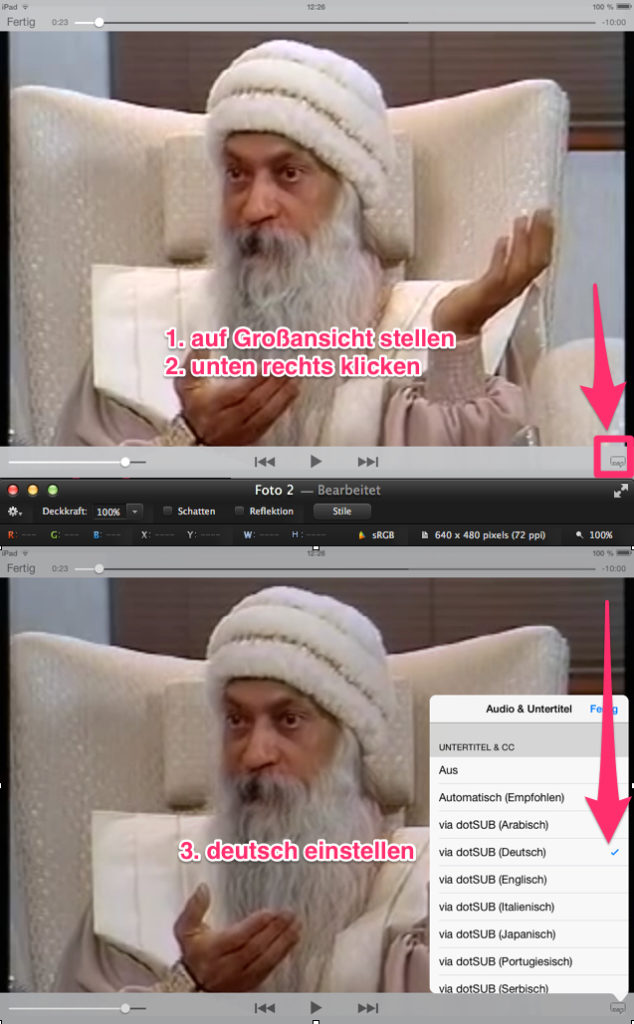Click the previous track button in lower player
634x1024 pixels.
264,1008
